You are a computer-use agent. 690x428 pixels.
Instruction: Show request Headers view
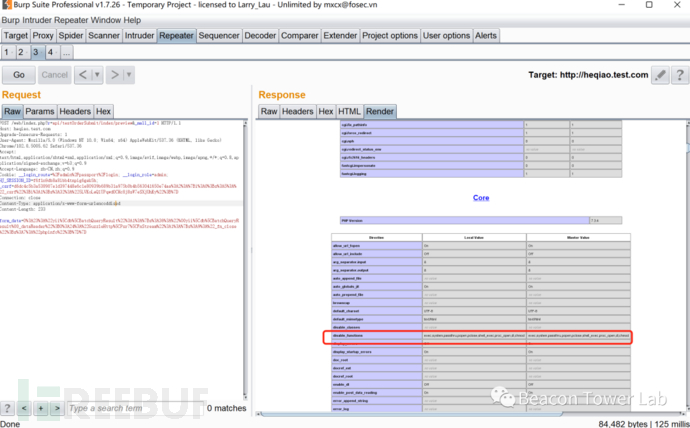(75, 111)
